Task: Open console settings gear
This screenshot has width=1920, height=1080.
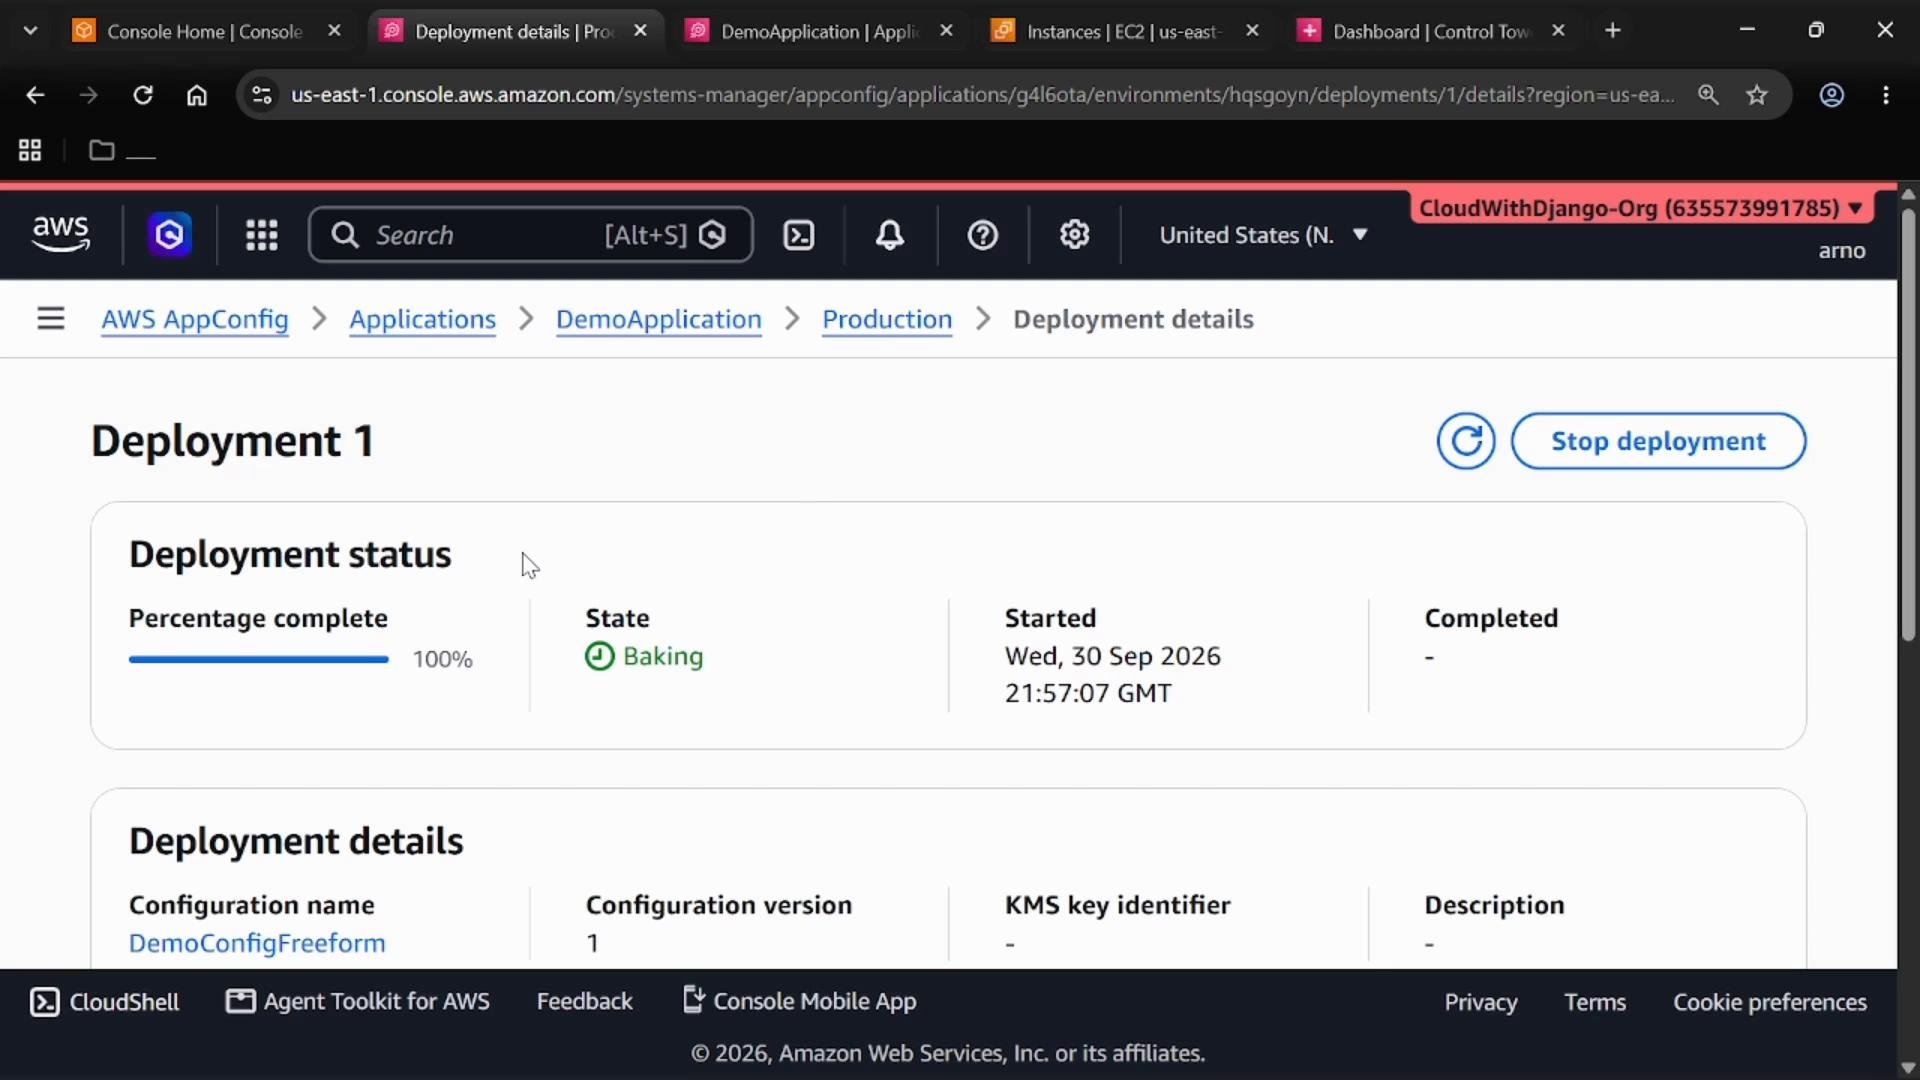Action: [x=1075, y=235]
